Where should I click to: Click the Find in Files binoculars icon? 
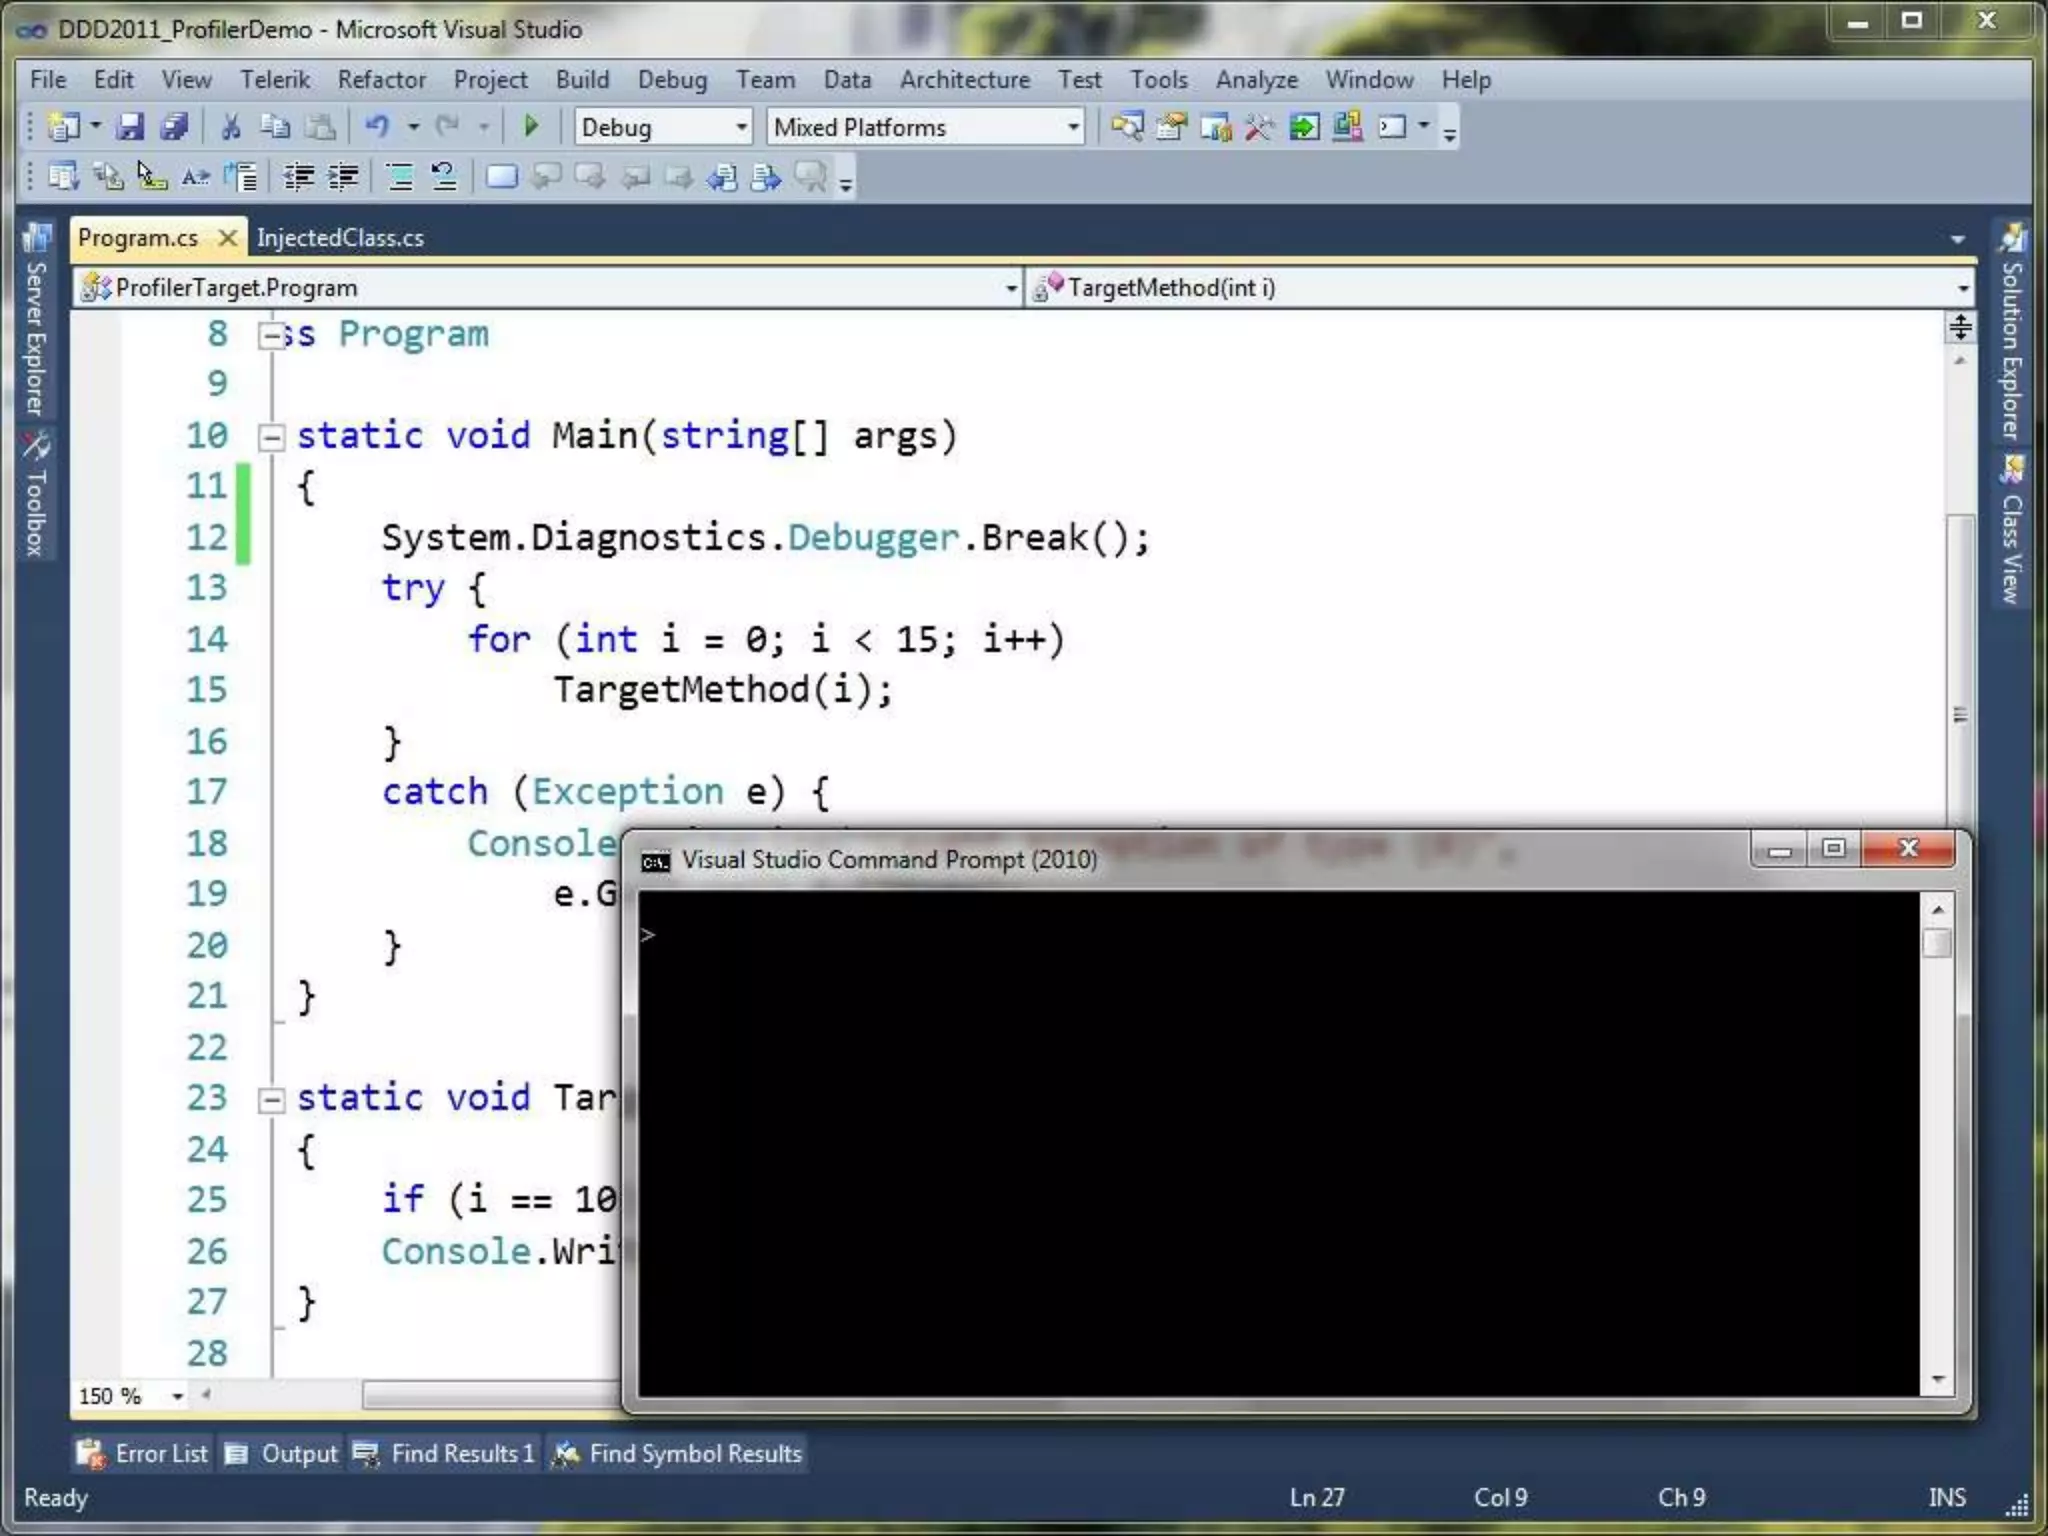click(x=1127, y=127)
